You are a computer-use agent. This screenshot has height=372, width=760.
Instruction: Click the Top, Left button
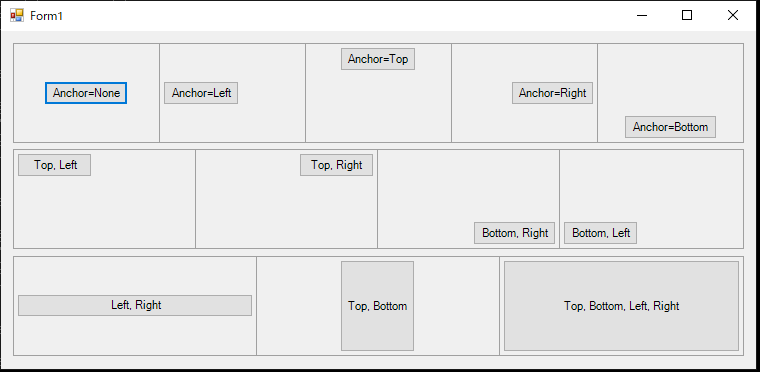[55, 165]
